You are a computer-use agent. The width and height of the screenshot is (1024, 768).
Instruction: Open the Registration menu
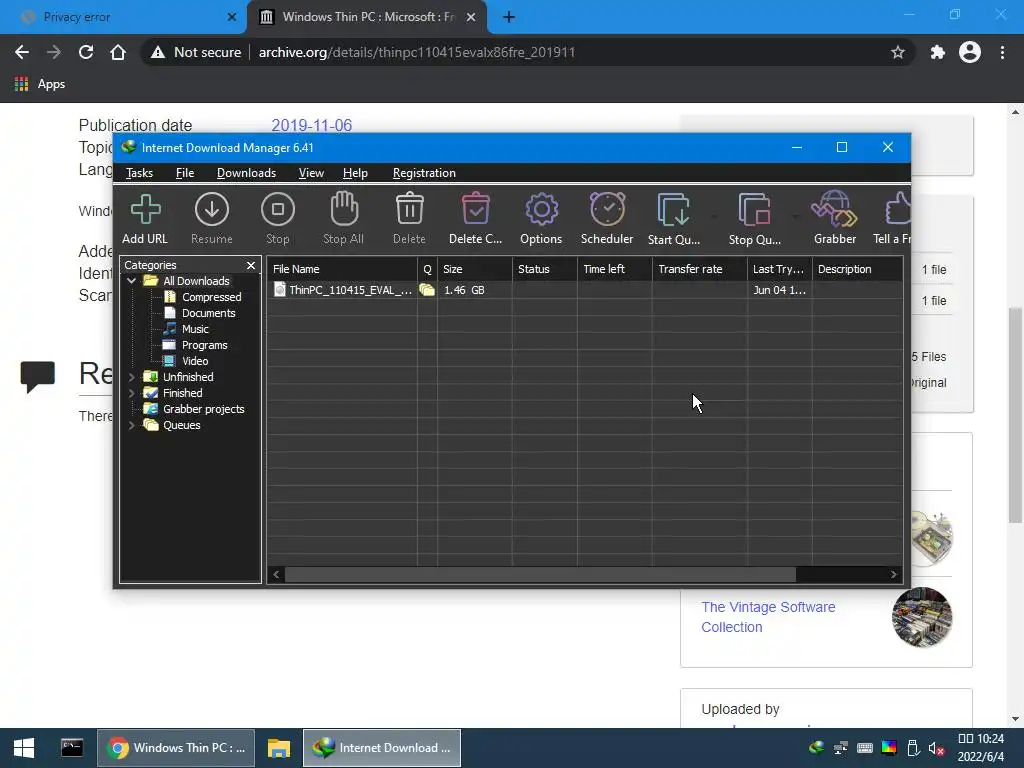point(424,173)
